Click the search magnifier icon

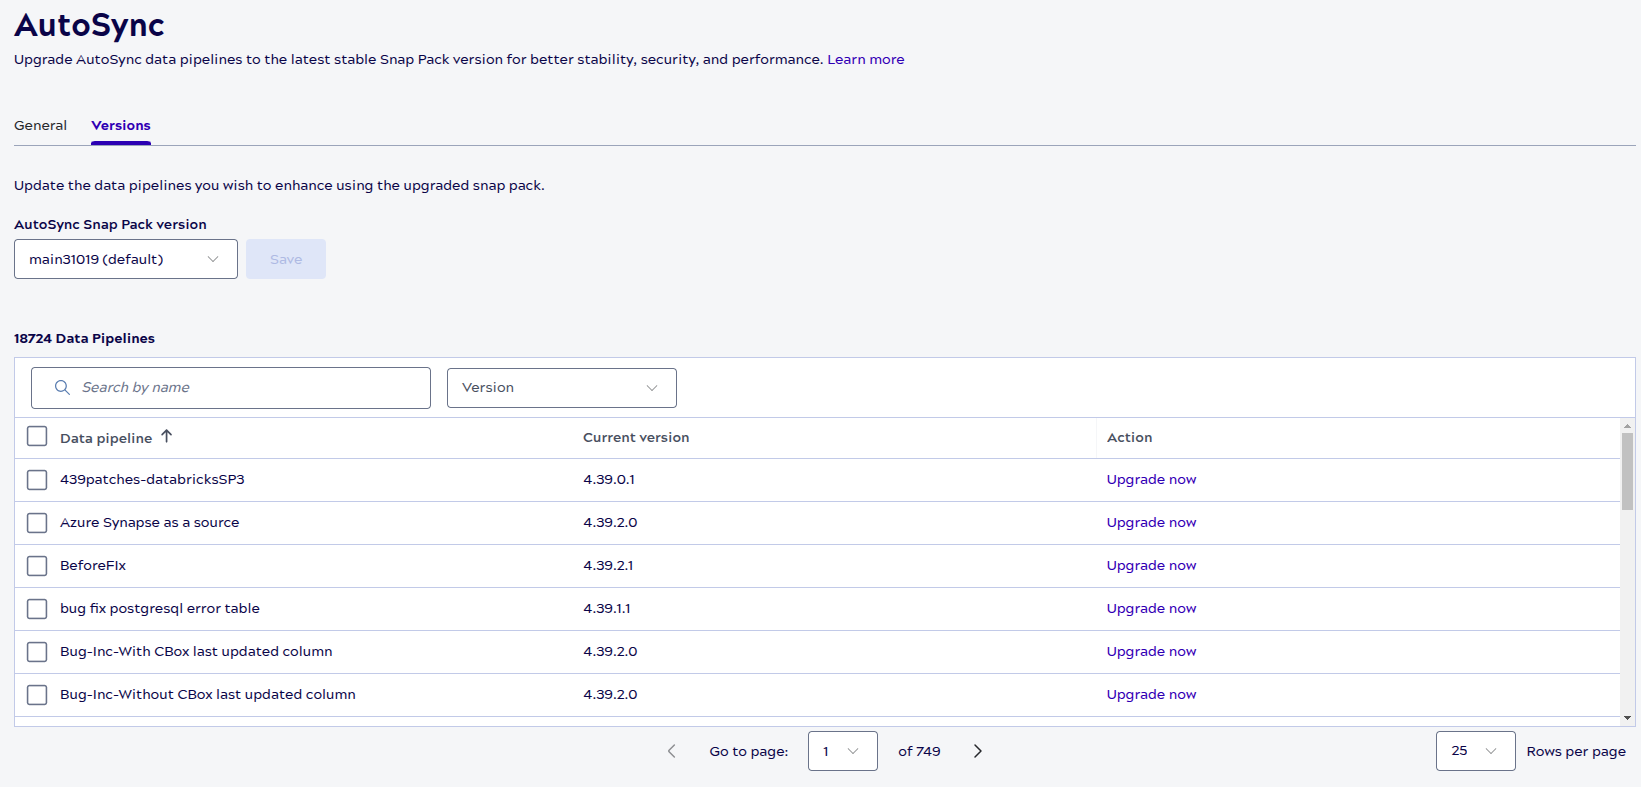click(62, 388)
